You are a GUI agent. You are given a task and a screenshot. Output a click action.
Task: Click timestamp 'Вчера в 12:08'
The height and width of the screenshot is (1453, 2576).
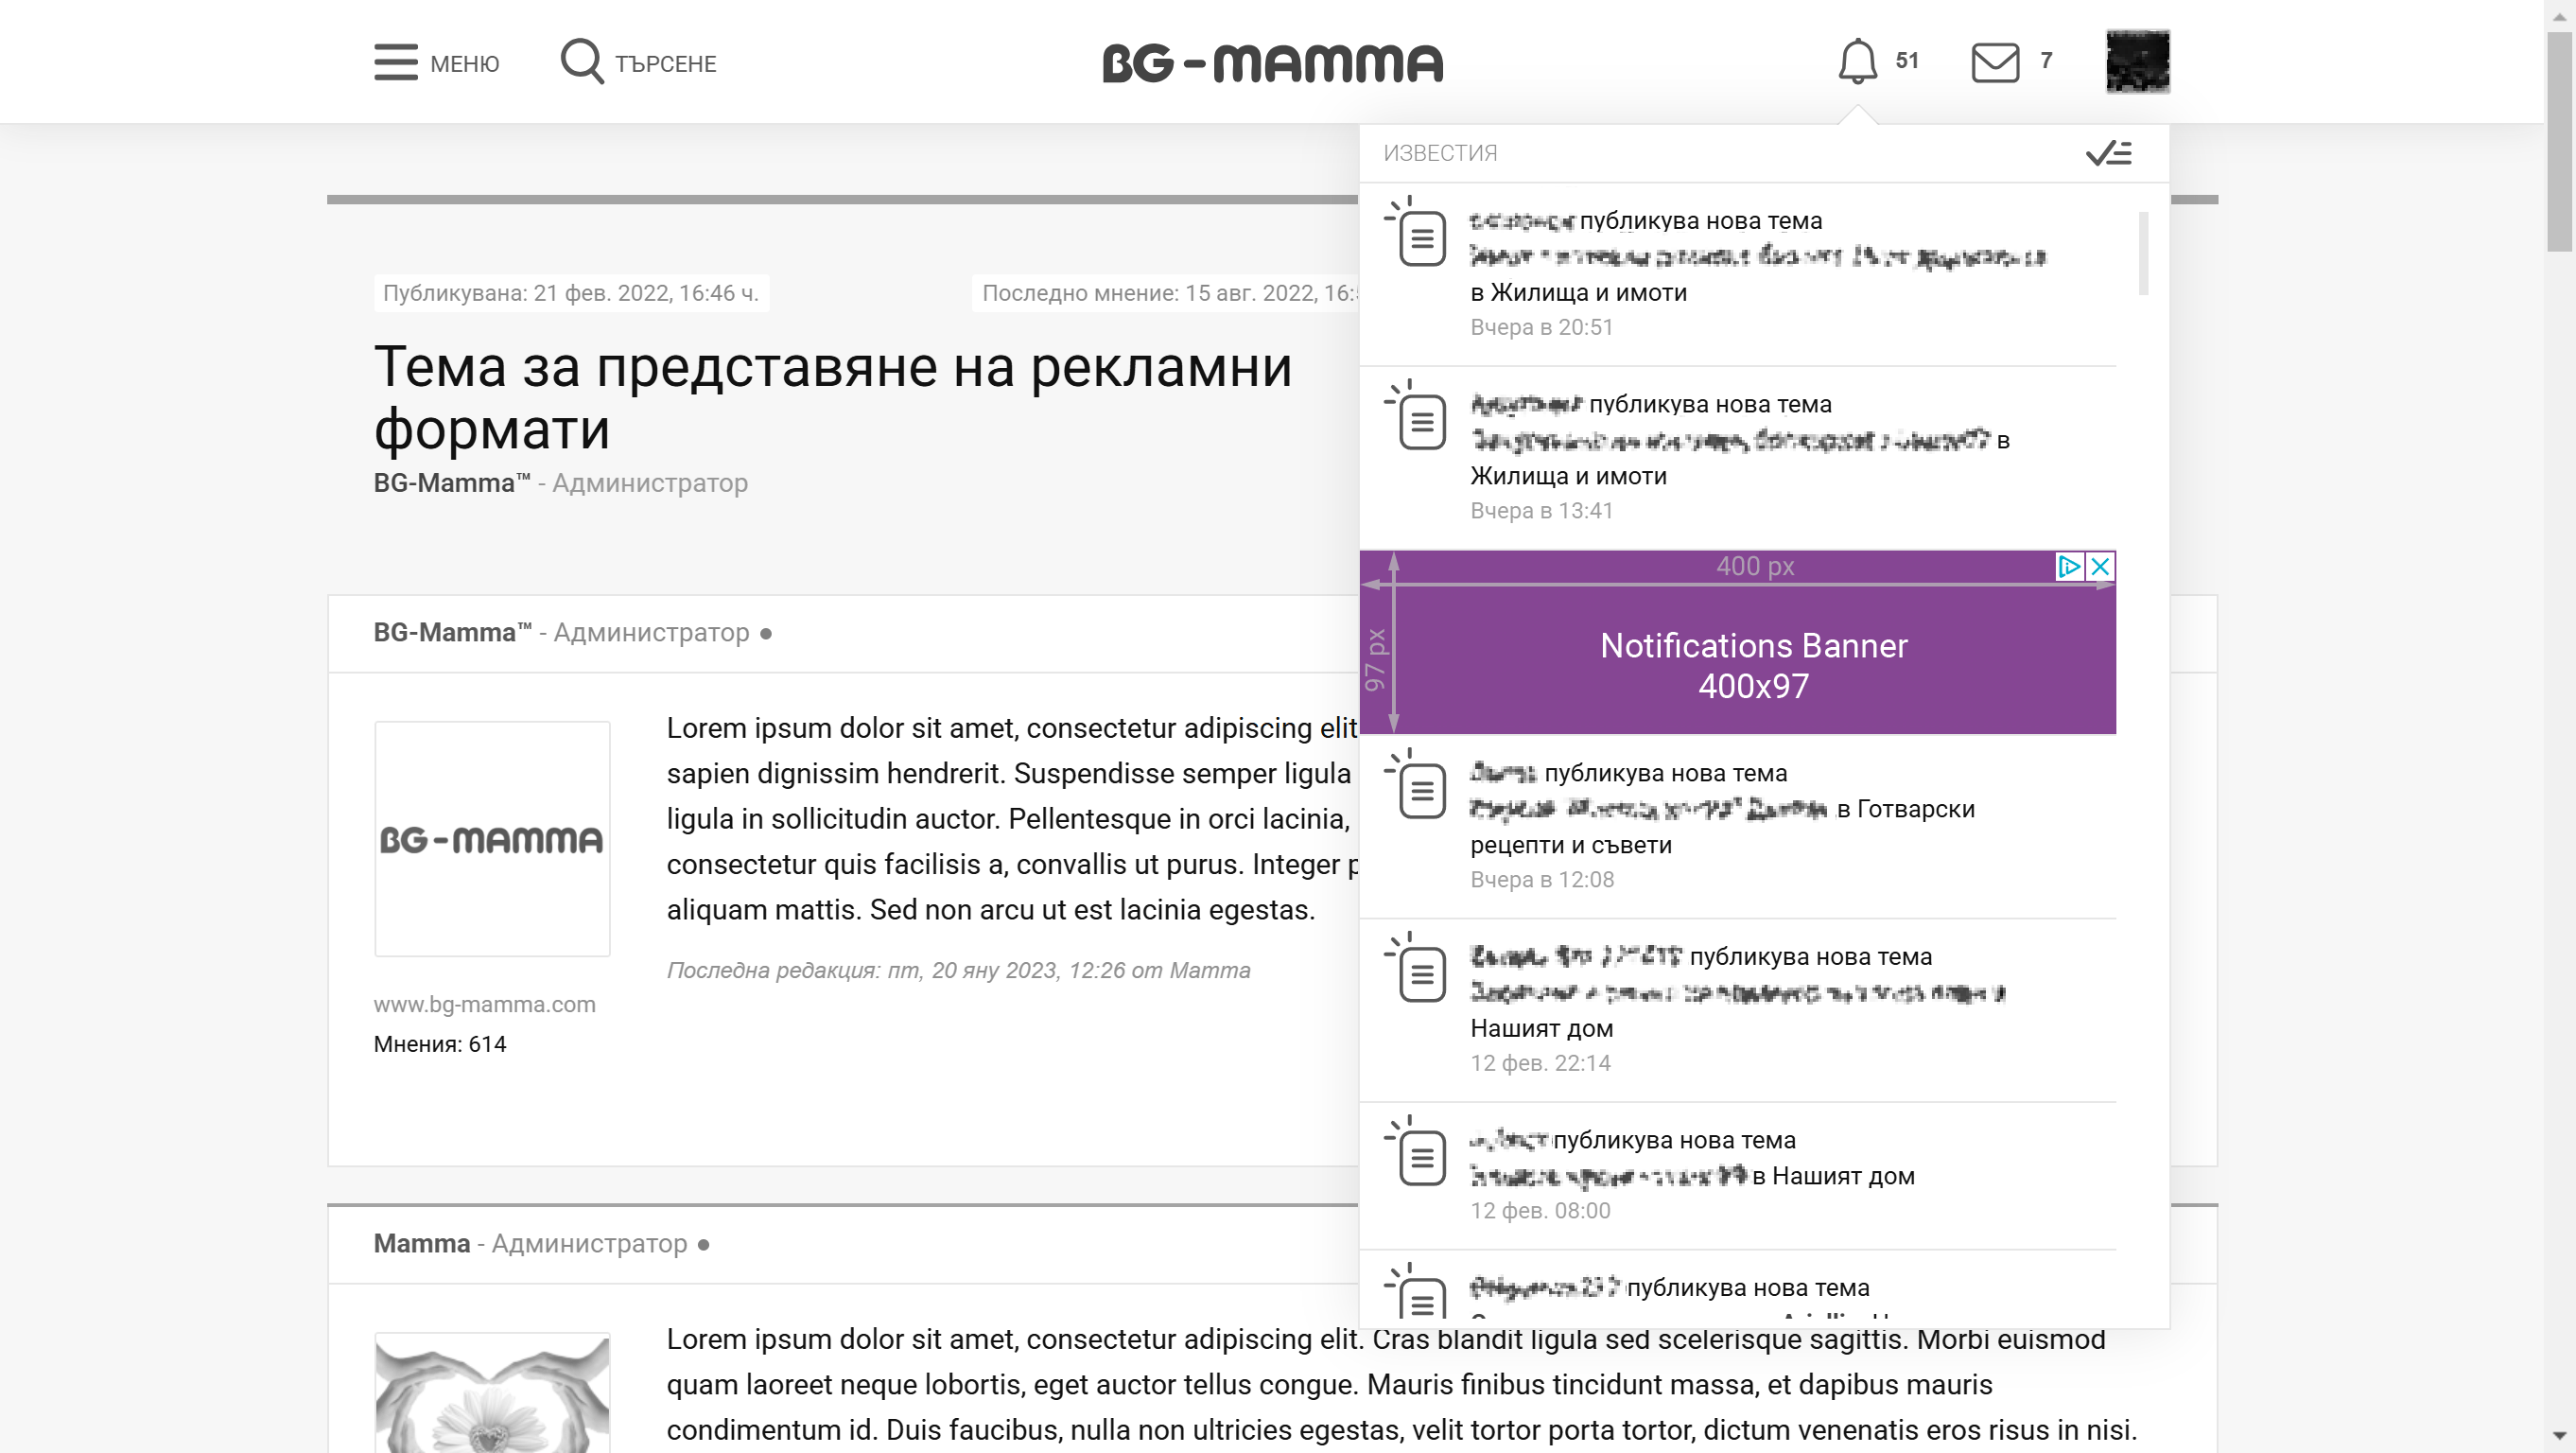(1541, 880)
